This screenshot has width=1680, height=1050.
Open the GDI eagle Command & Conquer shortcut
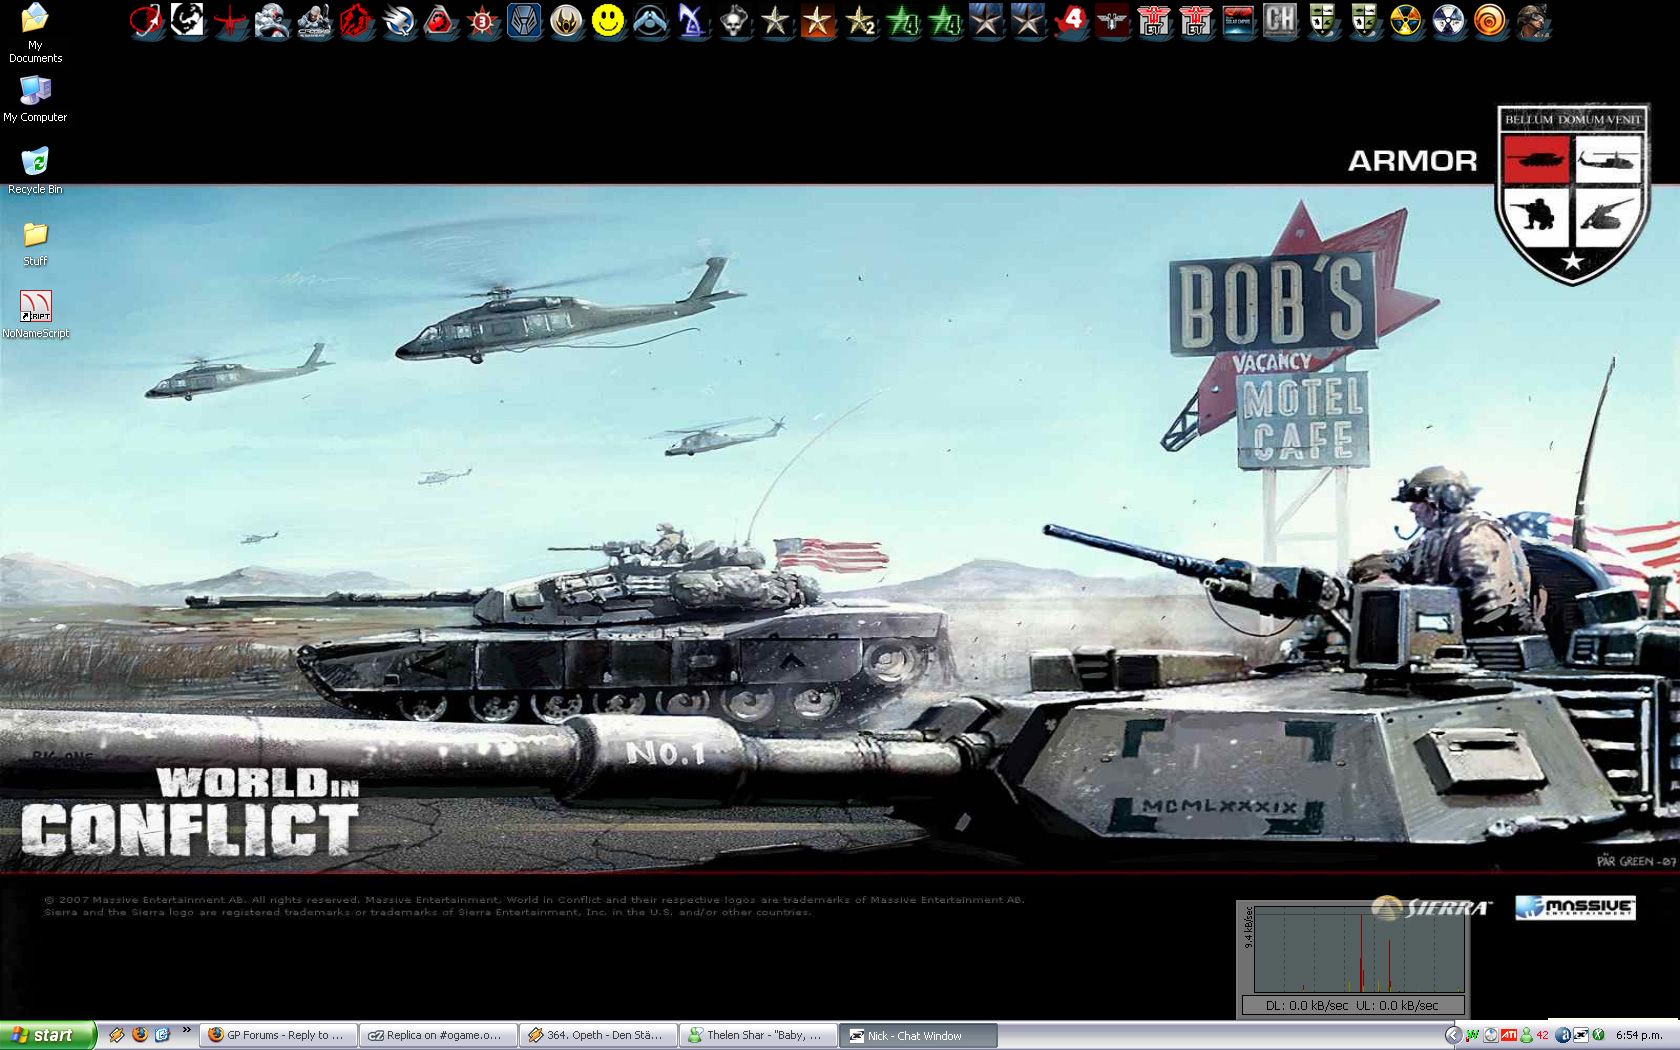(x=398, y=20)
